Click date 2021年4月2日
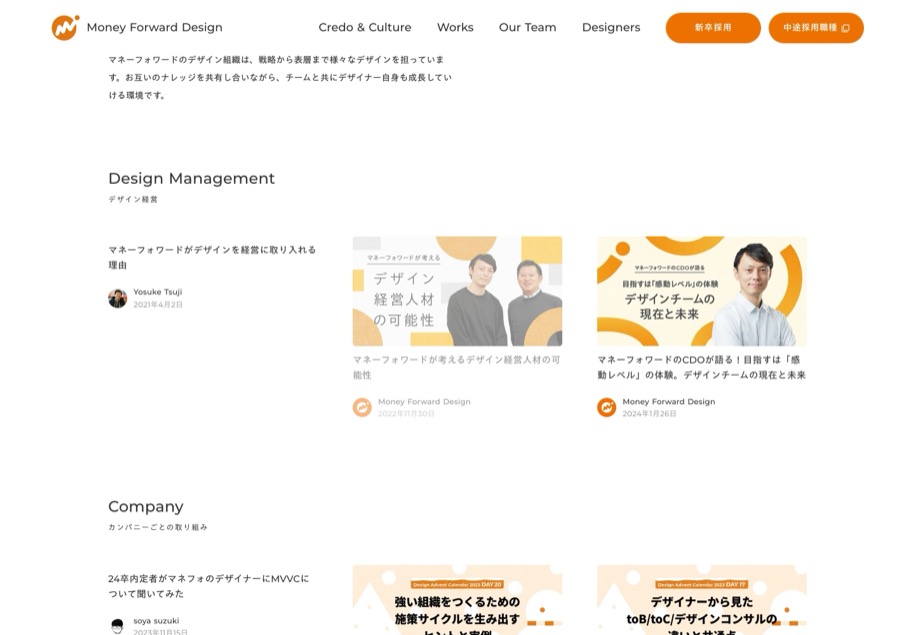The image size is (915, 635). [158, 305]
